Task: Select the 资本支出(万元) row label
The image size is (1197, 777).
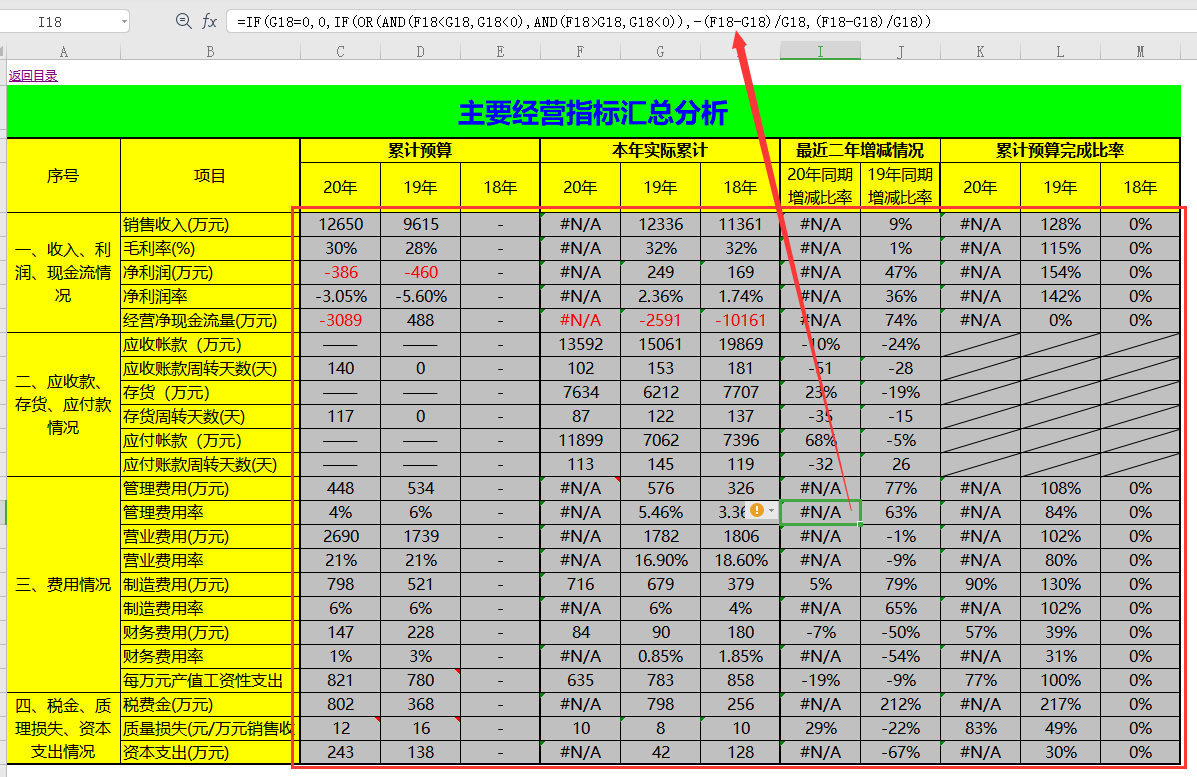Action: [x=210, y=753]
